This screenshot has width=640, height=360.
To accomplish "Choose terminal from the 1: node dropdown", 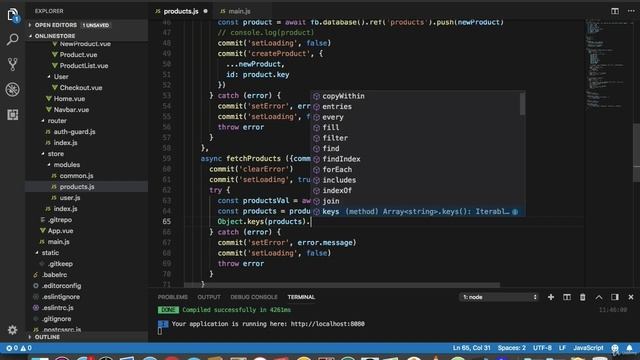I will point(499,297).
